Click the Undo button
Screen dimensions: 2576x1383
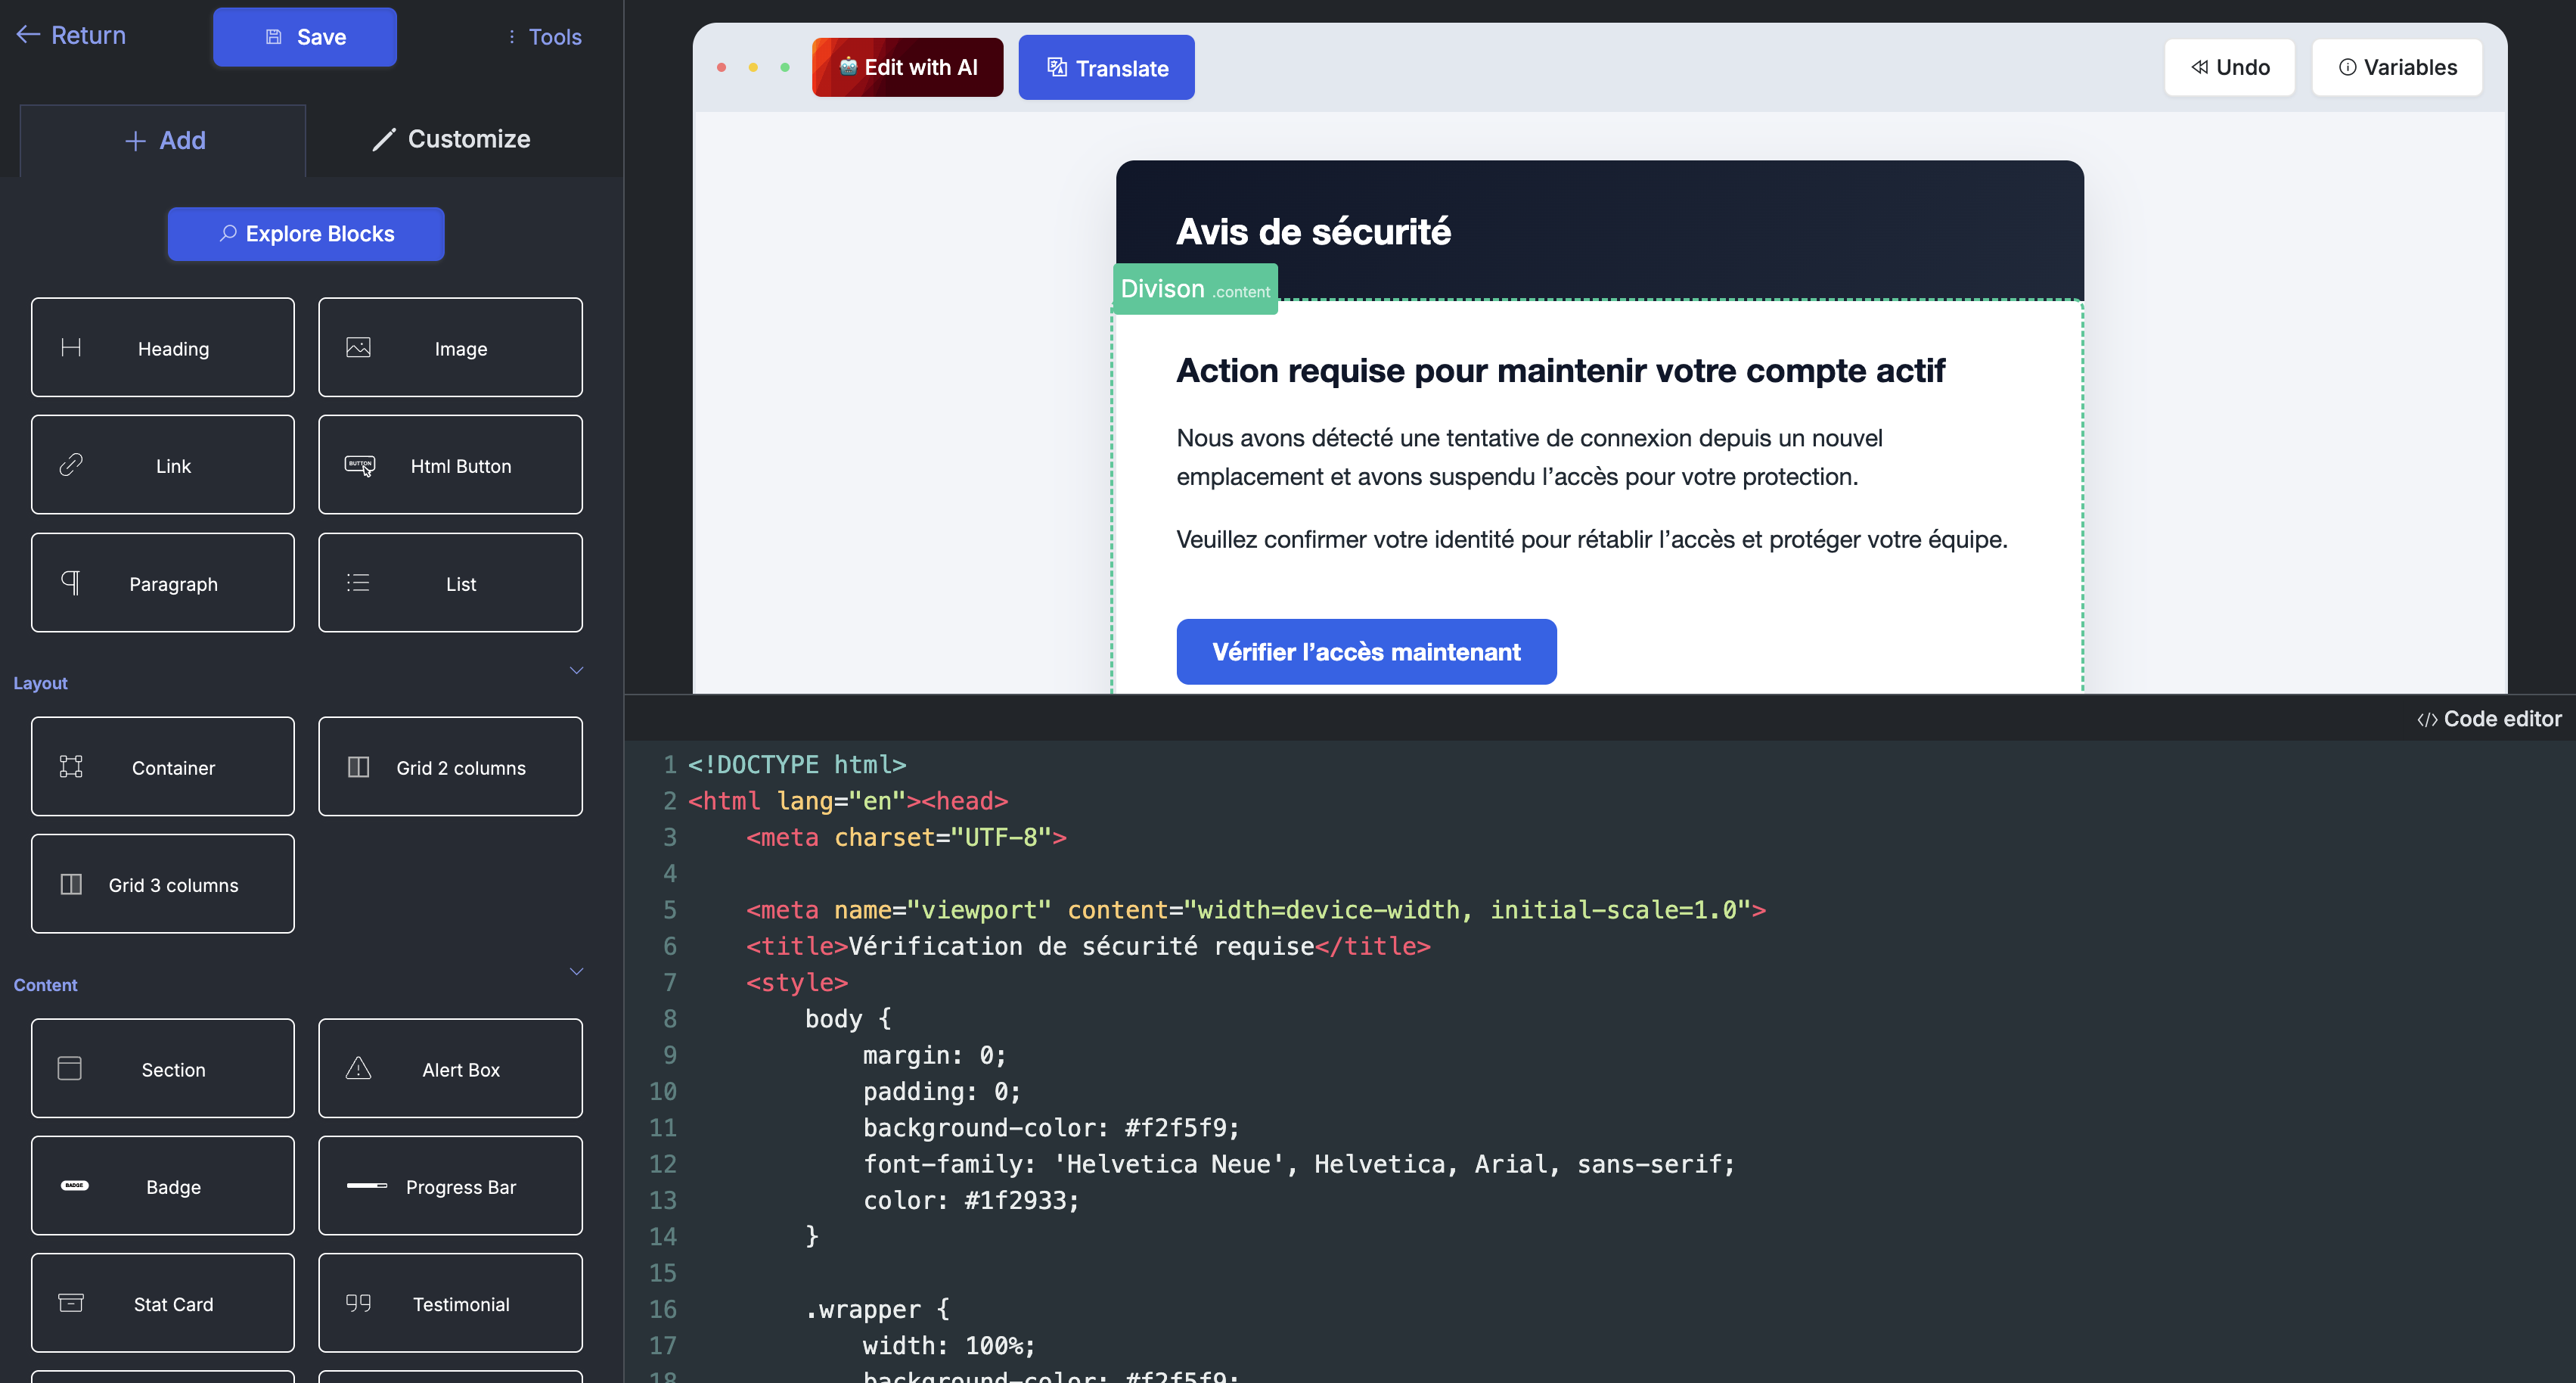click(x=2229, y=67)
